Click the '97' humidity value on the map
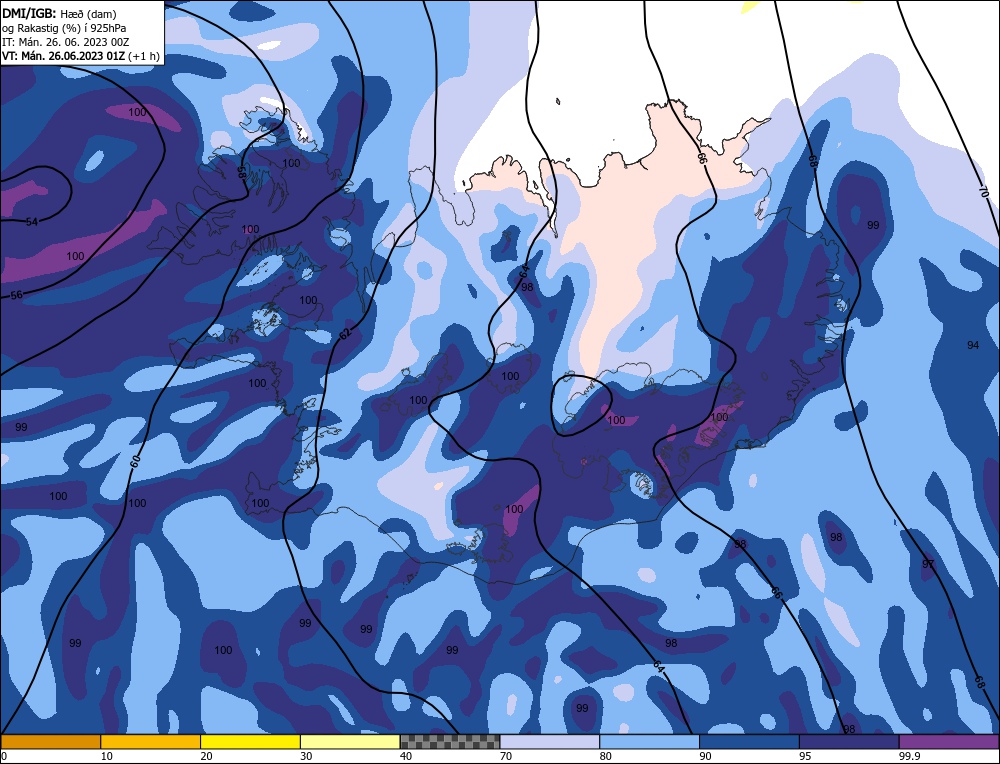1000x764 pixels. coord(928,564)
